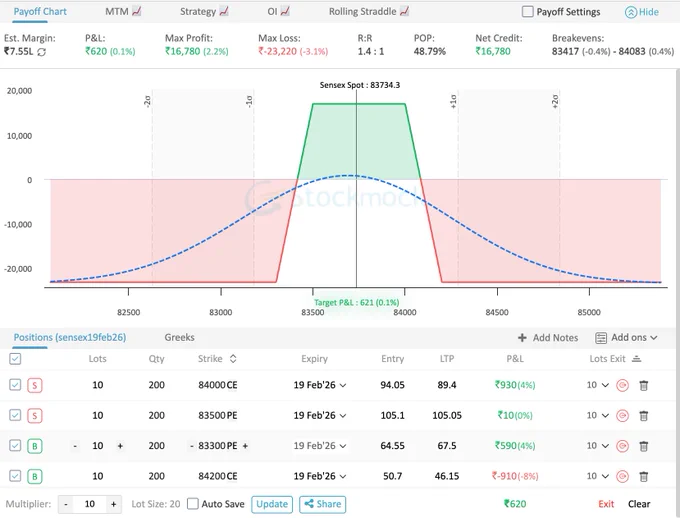Shift 83300PE strike down with minus
Image resolution: width=680 pixels, height=518 pixels.
coord(192,446)
